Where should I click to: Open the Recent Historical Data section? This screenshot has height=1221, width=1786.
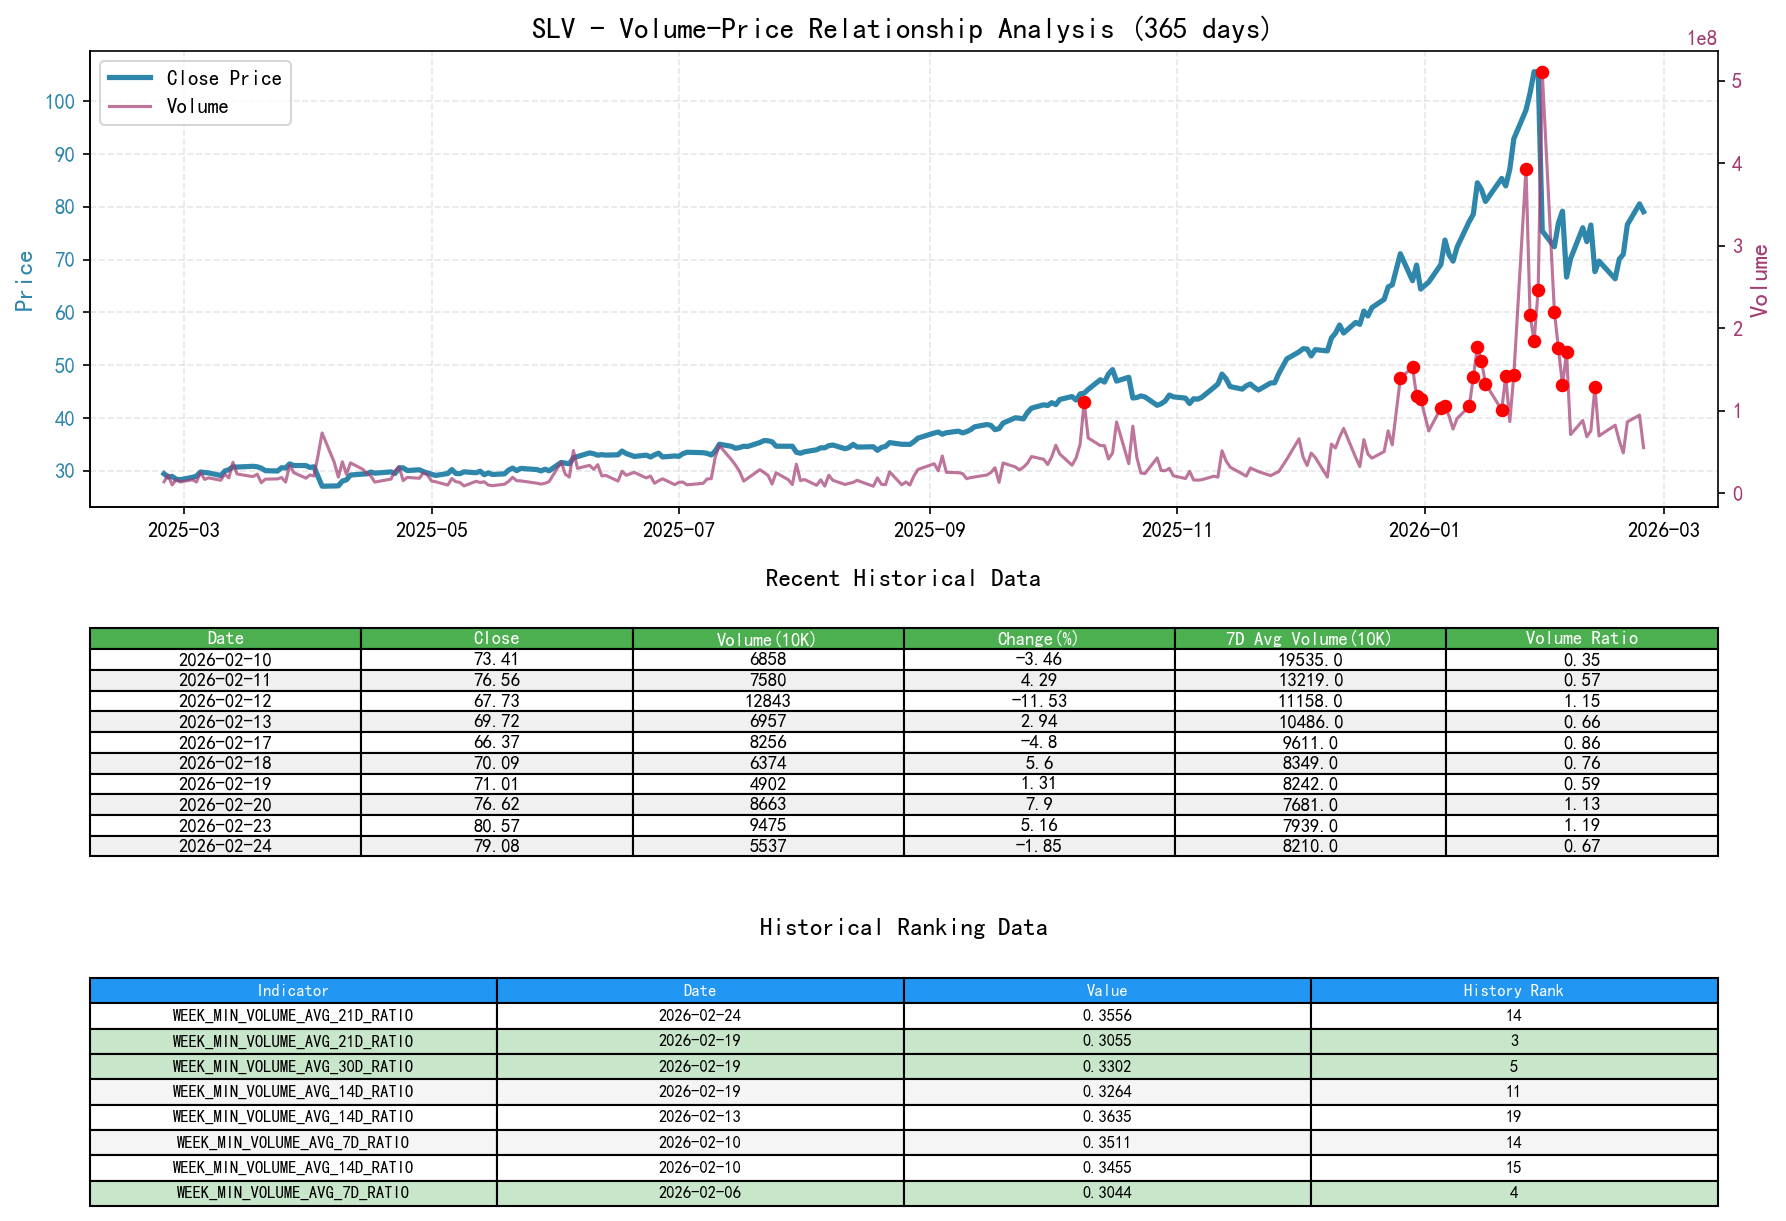pyautogui.click(x=902, y=578)
